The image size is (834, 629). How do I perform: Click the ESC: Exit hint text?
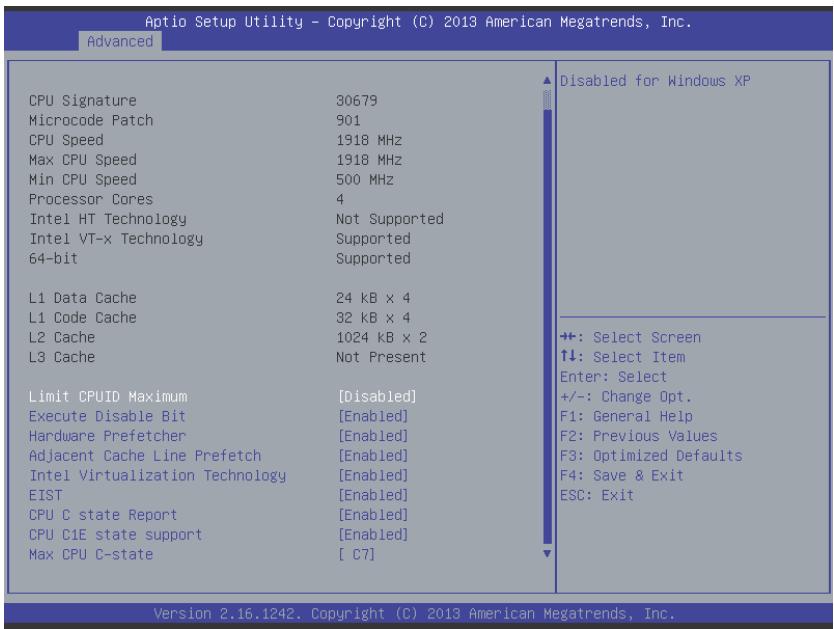(x=597, y=495)
